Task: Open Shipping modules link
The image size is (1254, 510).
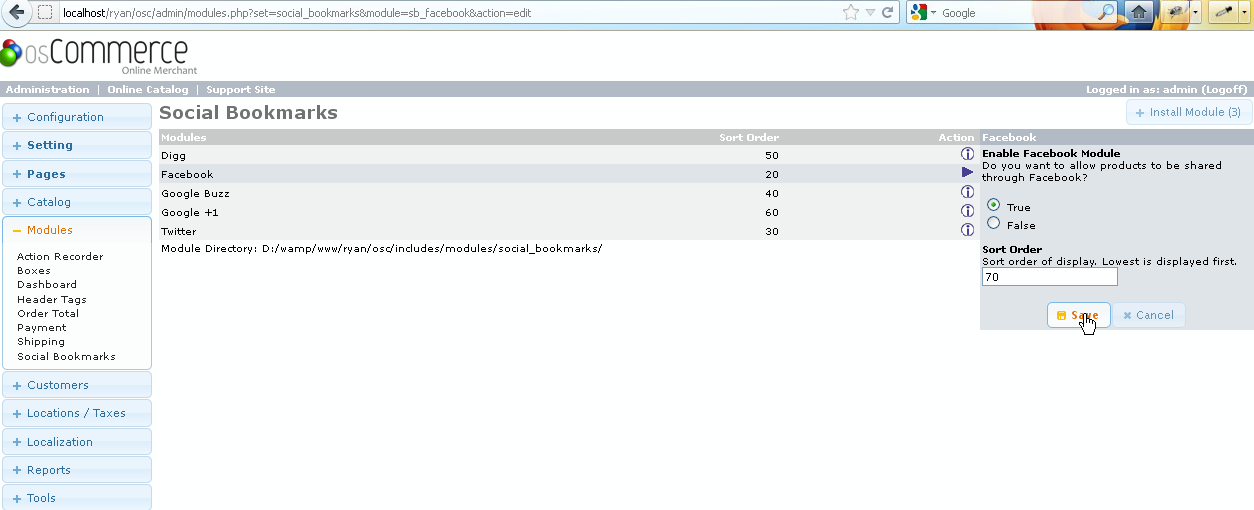Action: click(x=41, y=342)
